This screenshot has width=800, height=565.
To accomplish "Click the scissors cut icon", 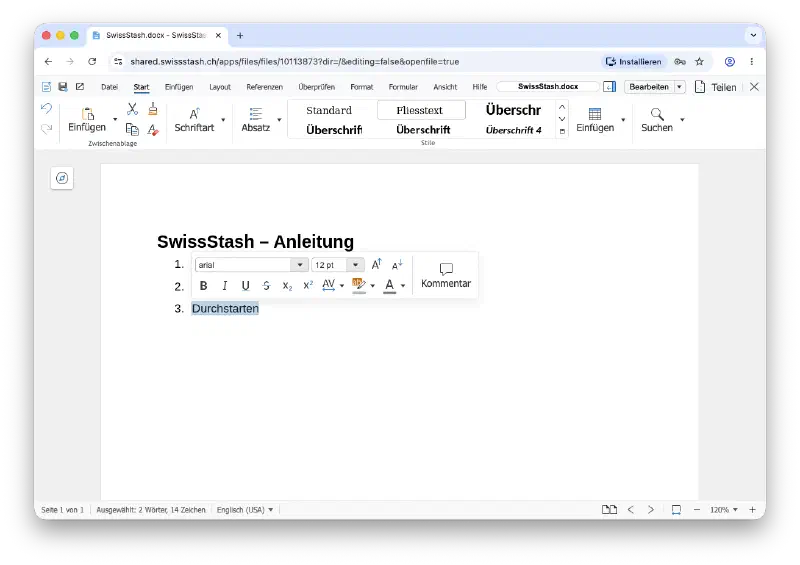I will (132, 109).
